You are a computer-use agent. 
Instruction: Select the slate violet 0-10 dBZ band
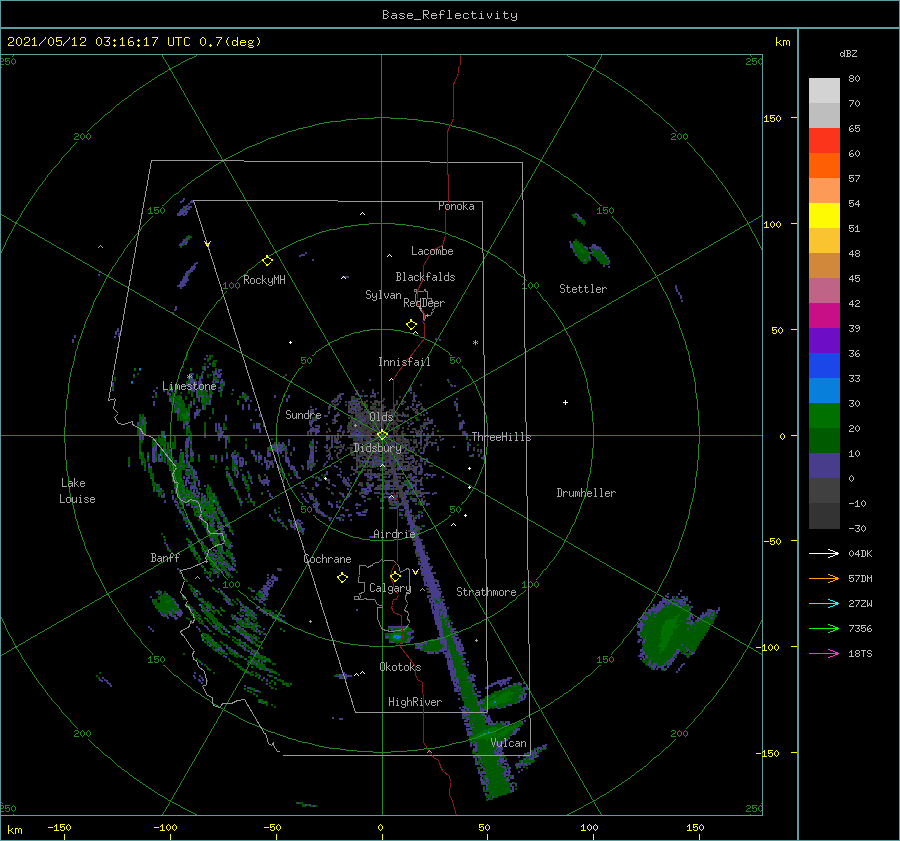(824, 466)
